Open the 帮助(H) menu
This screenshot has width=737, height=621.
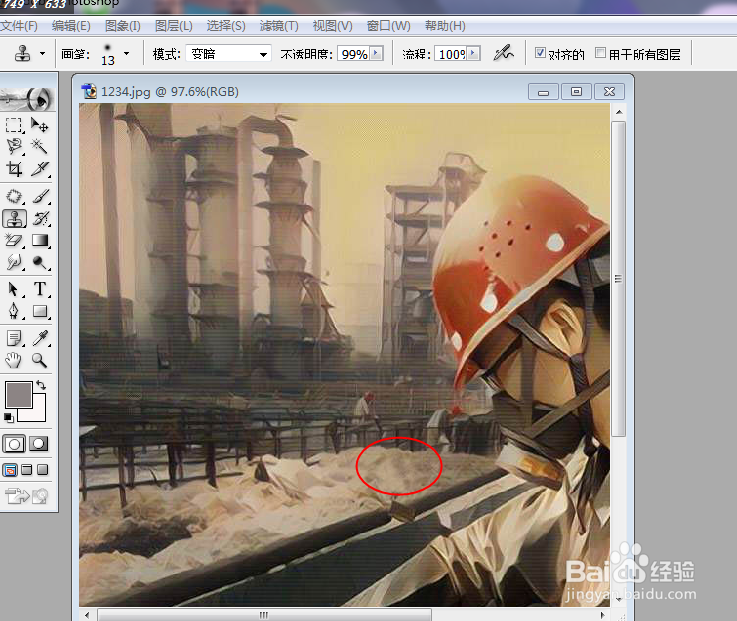[x=445, y=26]
